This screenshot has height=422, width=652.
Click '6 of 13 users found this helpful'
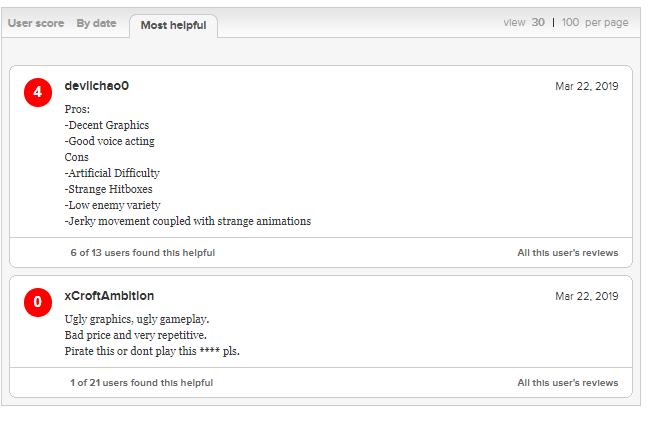(x=143, y=253)
